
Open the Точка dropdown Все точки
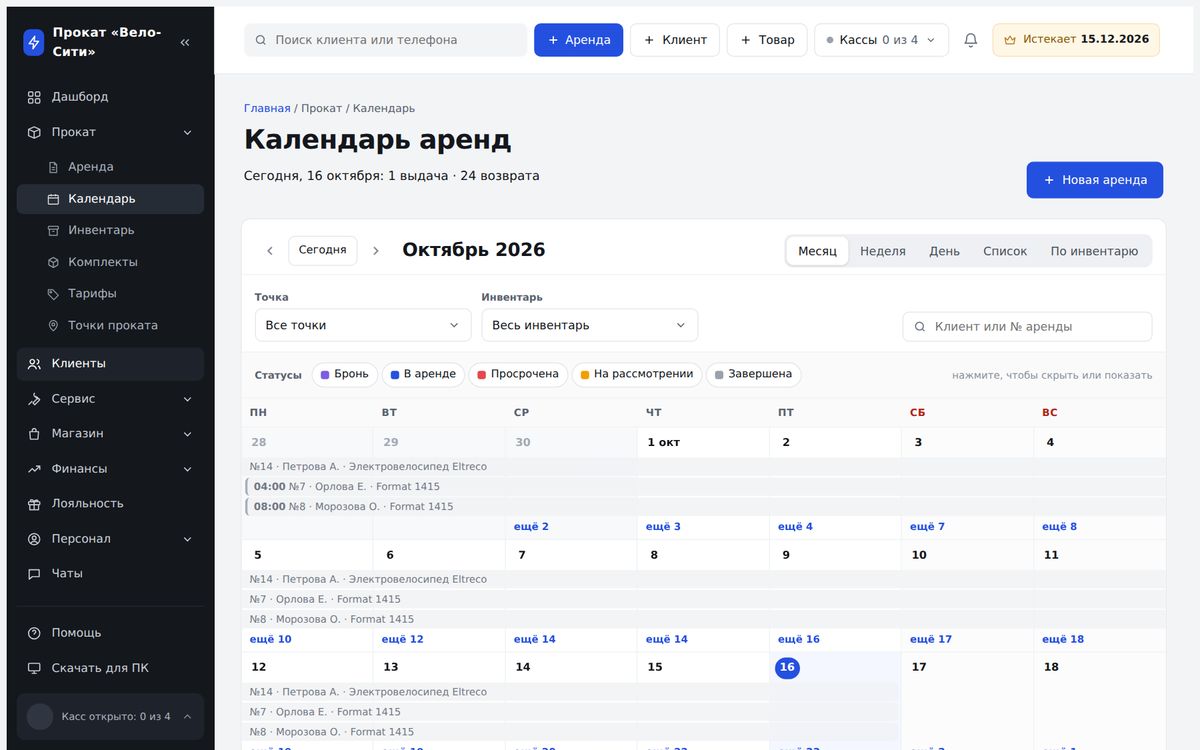click(363, 325)
